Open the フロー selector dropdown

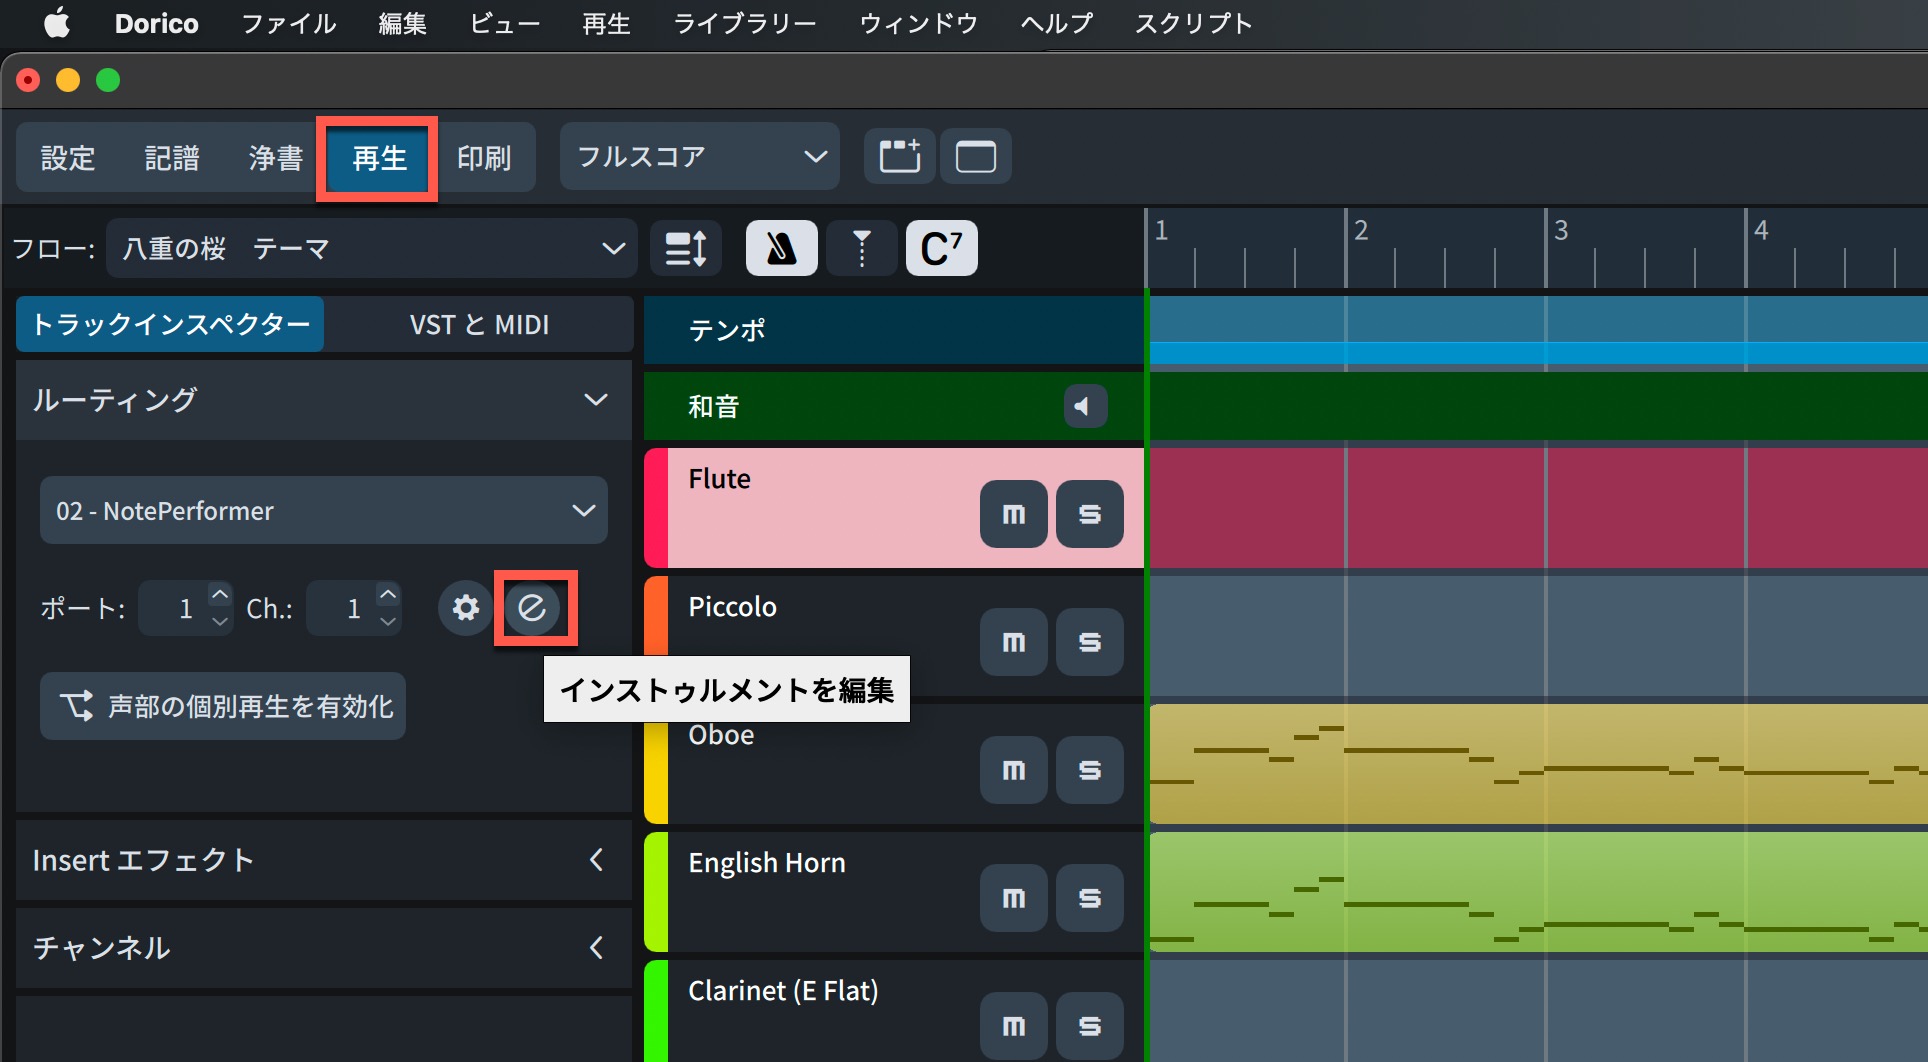(x=372, y=248)
